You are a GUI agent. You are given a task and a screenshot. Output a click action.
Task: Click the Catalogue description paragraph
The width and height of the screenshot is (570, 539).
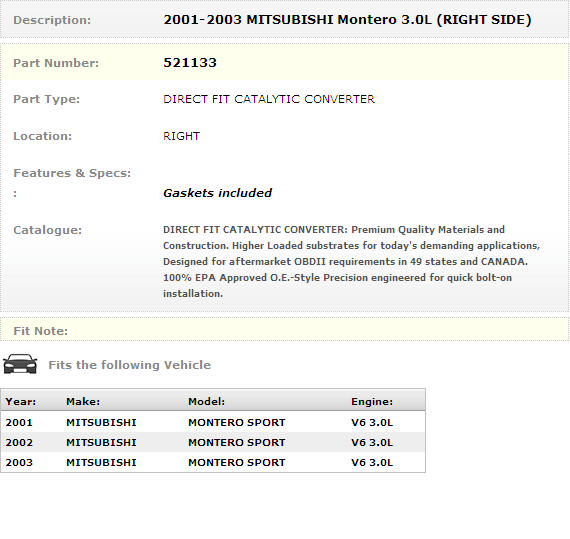click(352, 261)
